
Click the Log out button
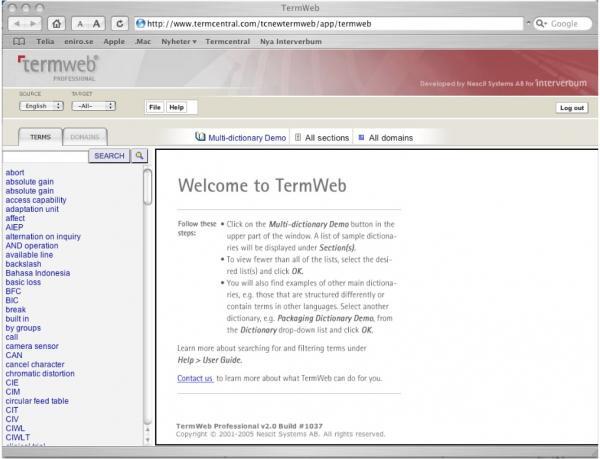(572, 108)
